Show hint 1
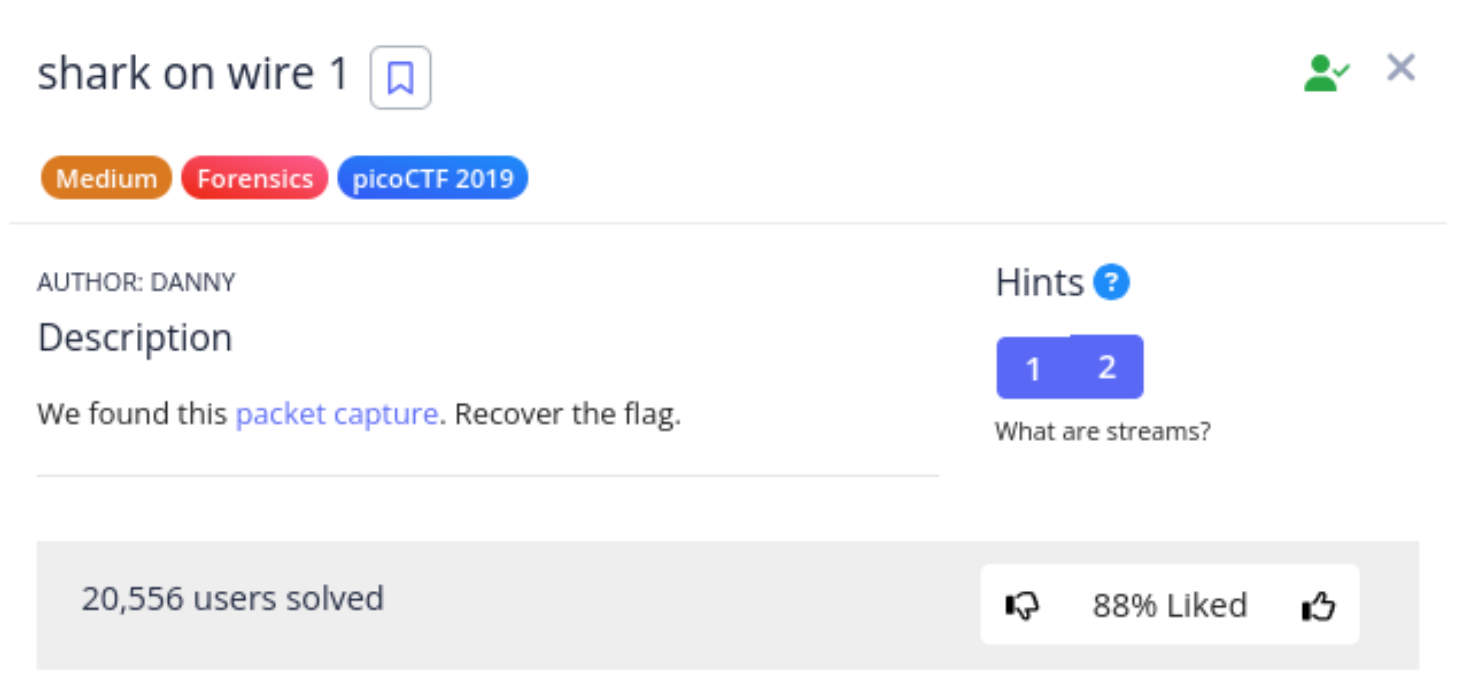Image resolution: width=1458 pixels, height=680 pixels. [x=1033, y=369]
